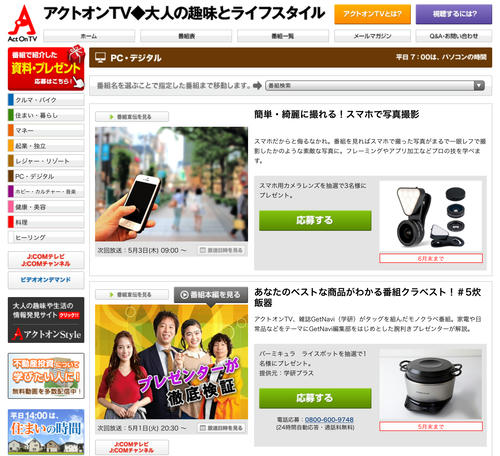The height and width of the screenshot is (456, 500).
Task: Click 平日7:00は、パソコンの時間 header text
Action: point(441,57)
